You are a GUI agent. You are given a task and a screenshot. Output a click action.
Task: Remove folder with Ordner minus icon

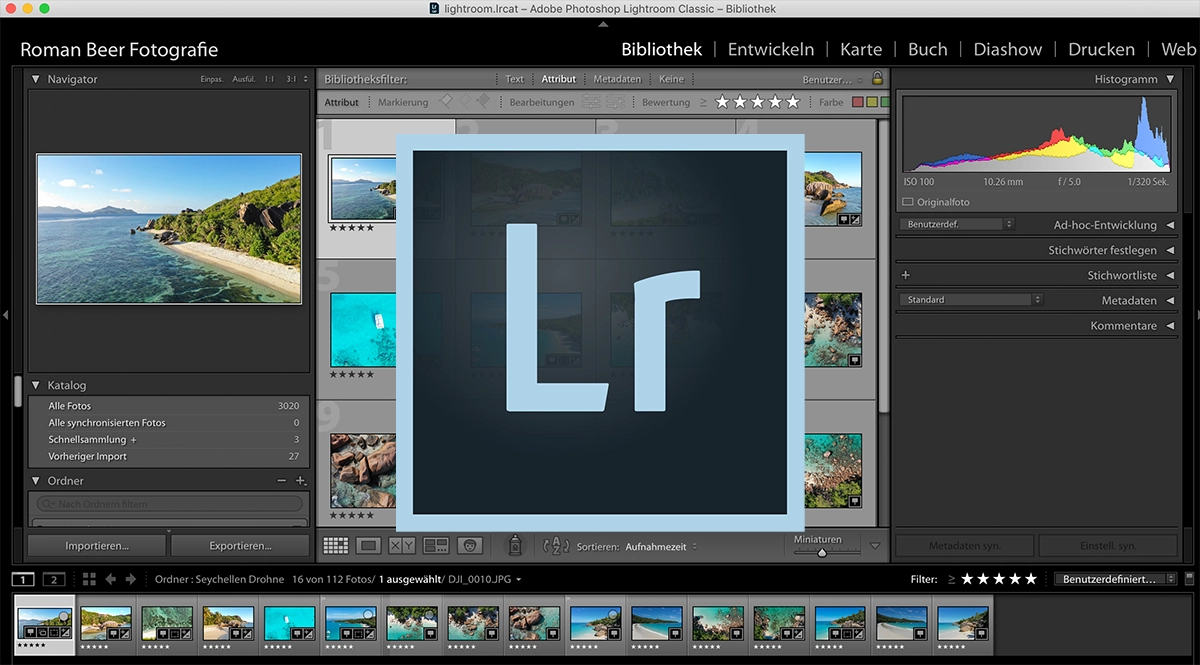(x=281, y=481)
